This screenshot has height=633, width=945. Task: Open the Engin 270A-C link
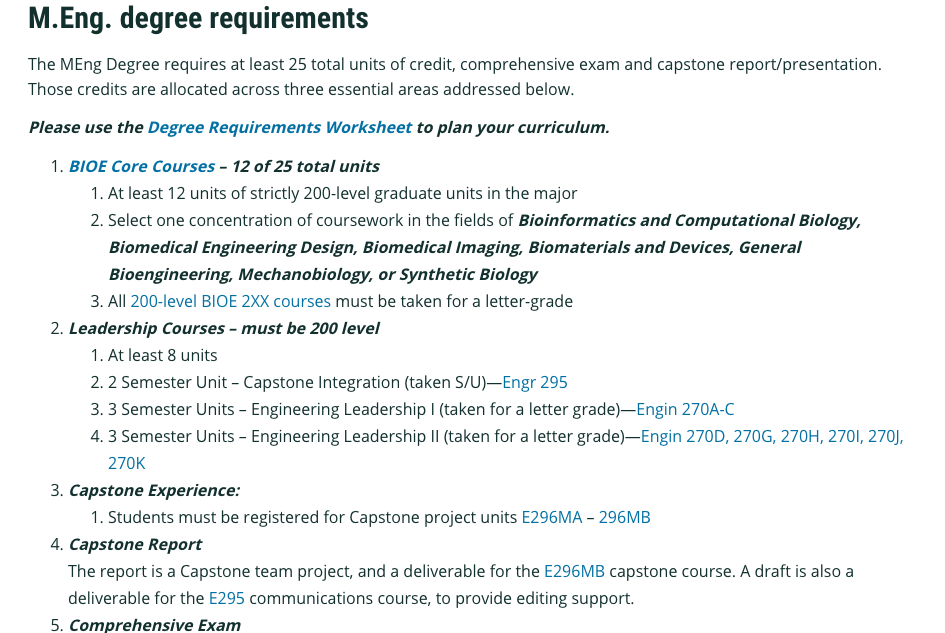pos(685,409)
